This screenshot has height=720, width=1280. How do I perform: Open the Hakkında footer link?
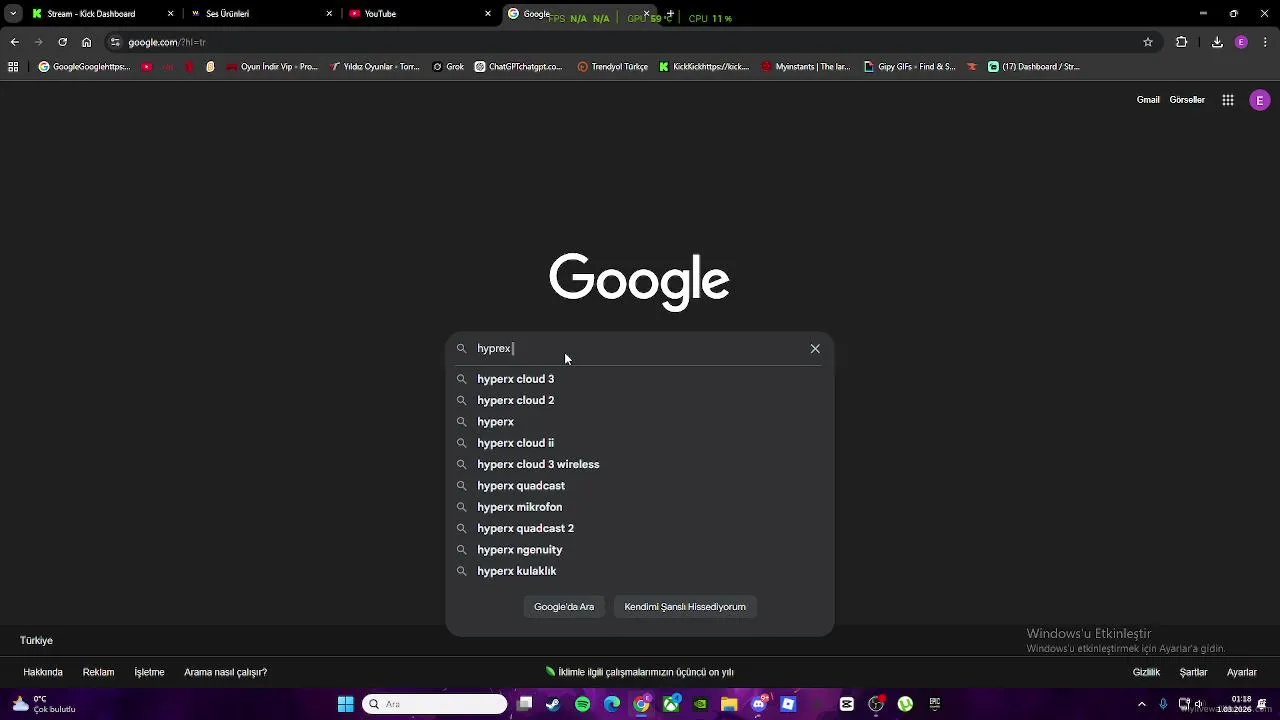[x=43, y=672]
